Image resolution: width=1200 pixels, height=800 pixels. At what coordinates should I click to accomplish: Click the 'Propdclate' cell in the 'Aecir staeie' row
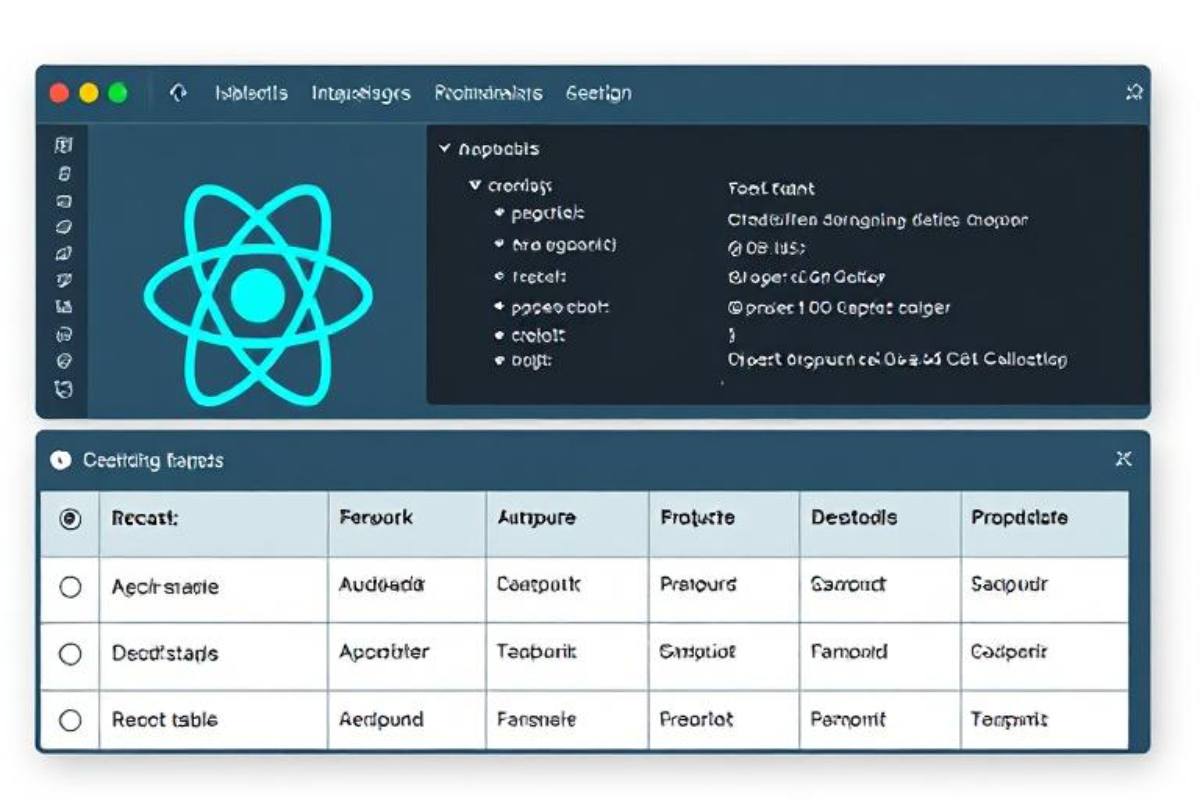1044,590
